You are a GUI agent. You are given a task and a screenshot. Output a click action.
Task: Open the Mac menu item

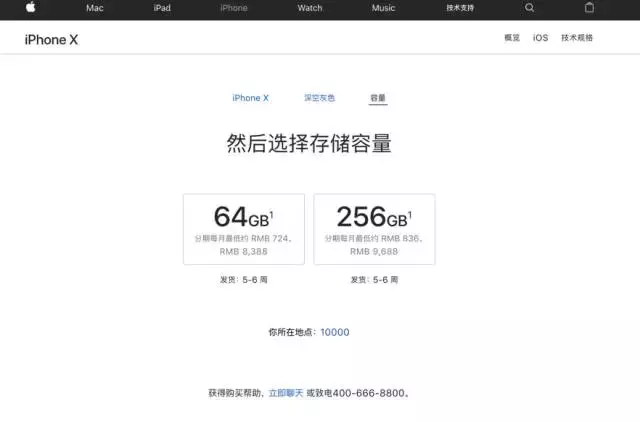point(95,8)
